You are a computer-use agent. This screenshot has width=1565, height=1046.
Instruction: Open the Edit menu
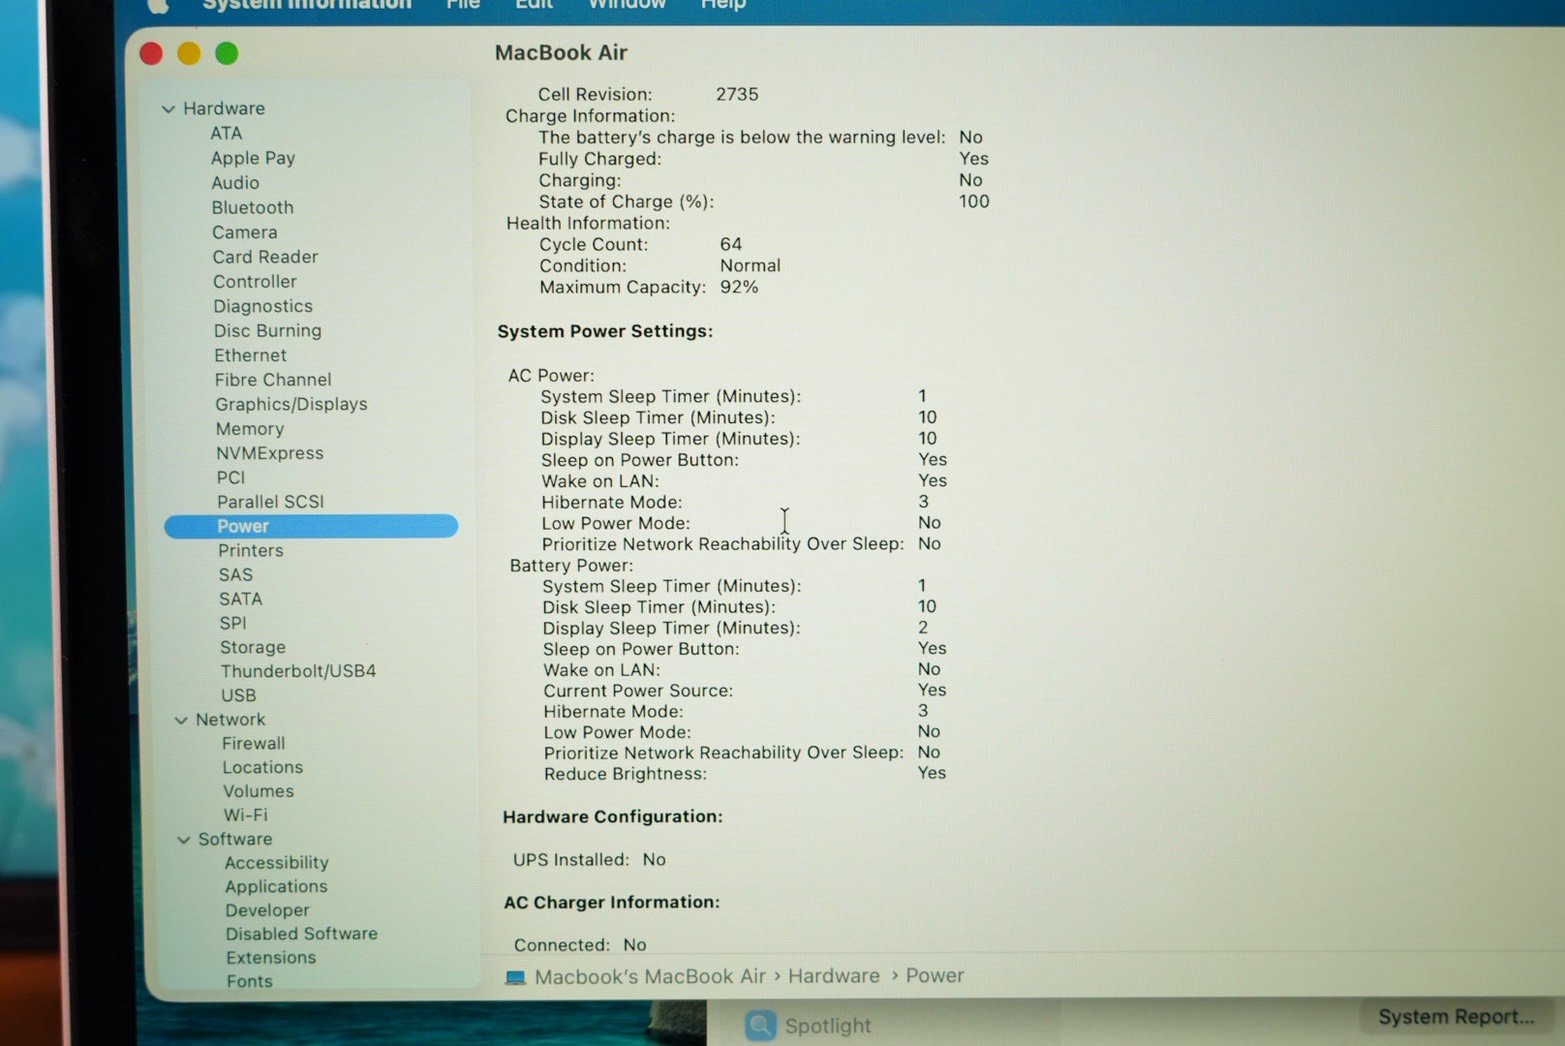click(x=534, y=5)
